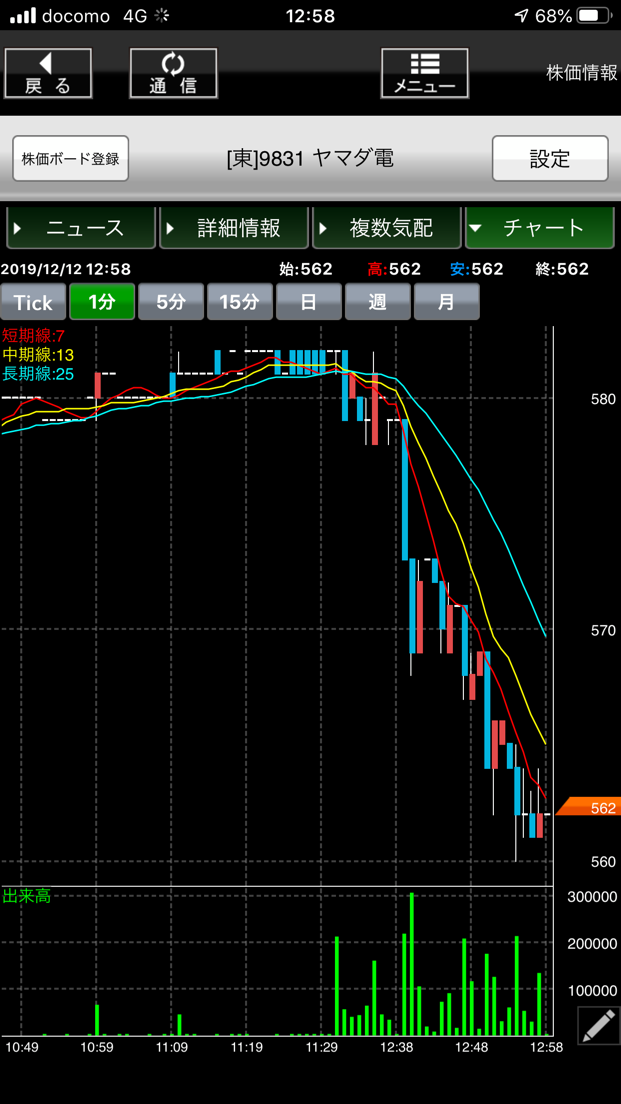This screenshot has height=1104, width=621.
Task: Tap the 300000 volume axis label
Action: (x=592, y=896)
